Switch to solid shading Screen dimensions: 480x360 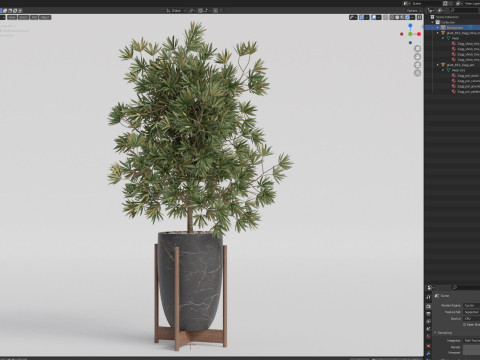tap(397, 17)
